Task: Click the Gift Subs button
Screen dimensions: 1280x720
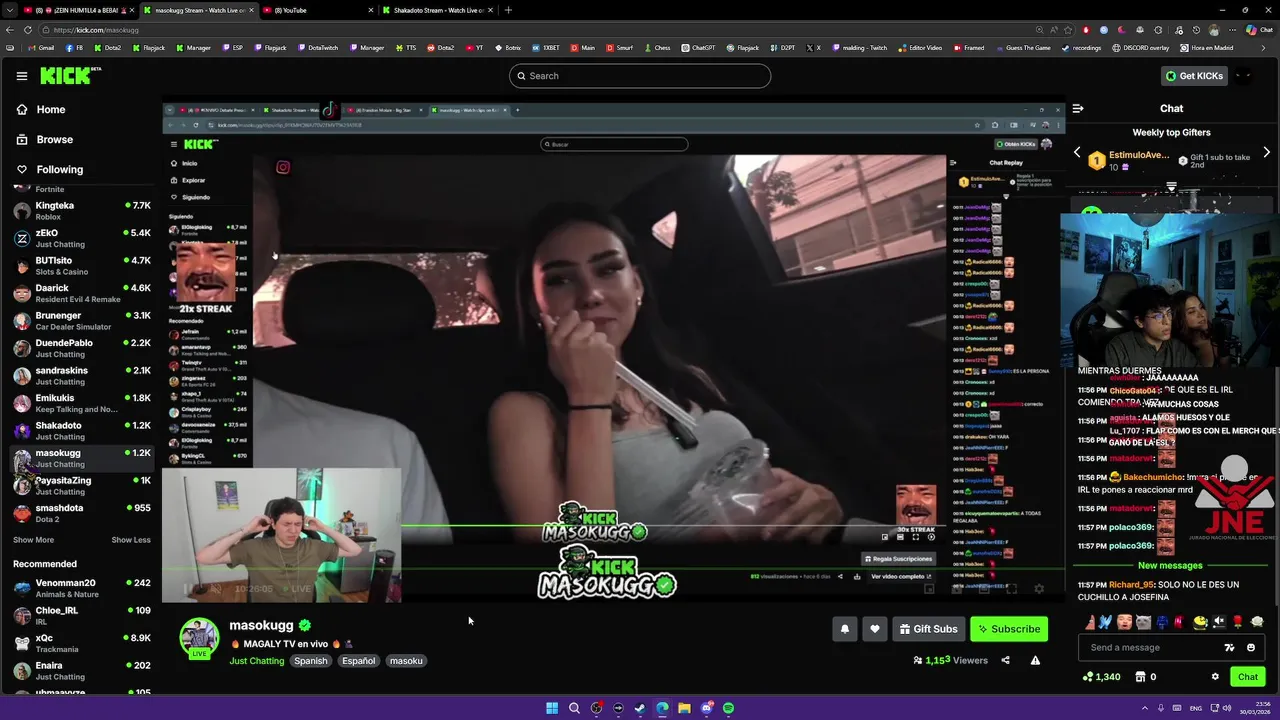Action: tap(928, 629)
